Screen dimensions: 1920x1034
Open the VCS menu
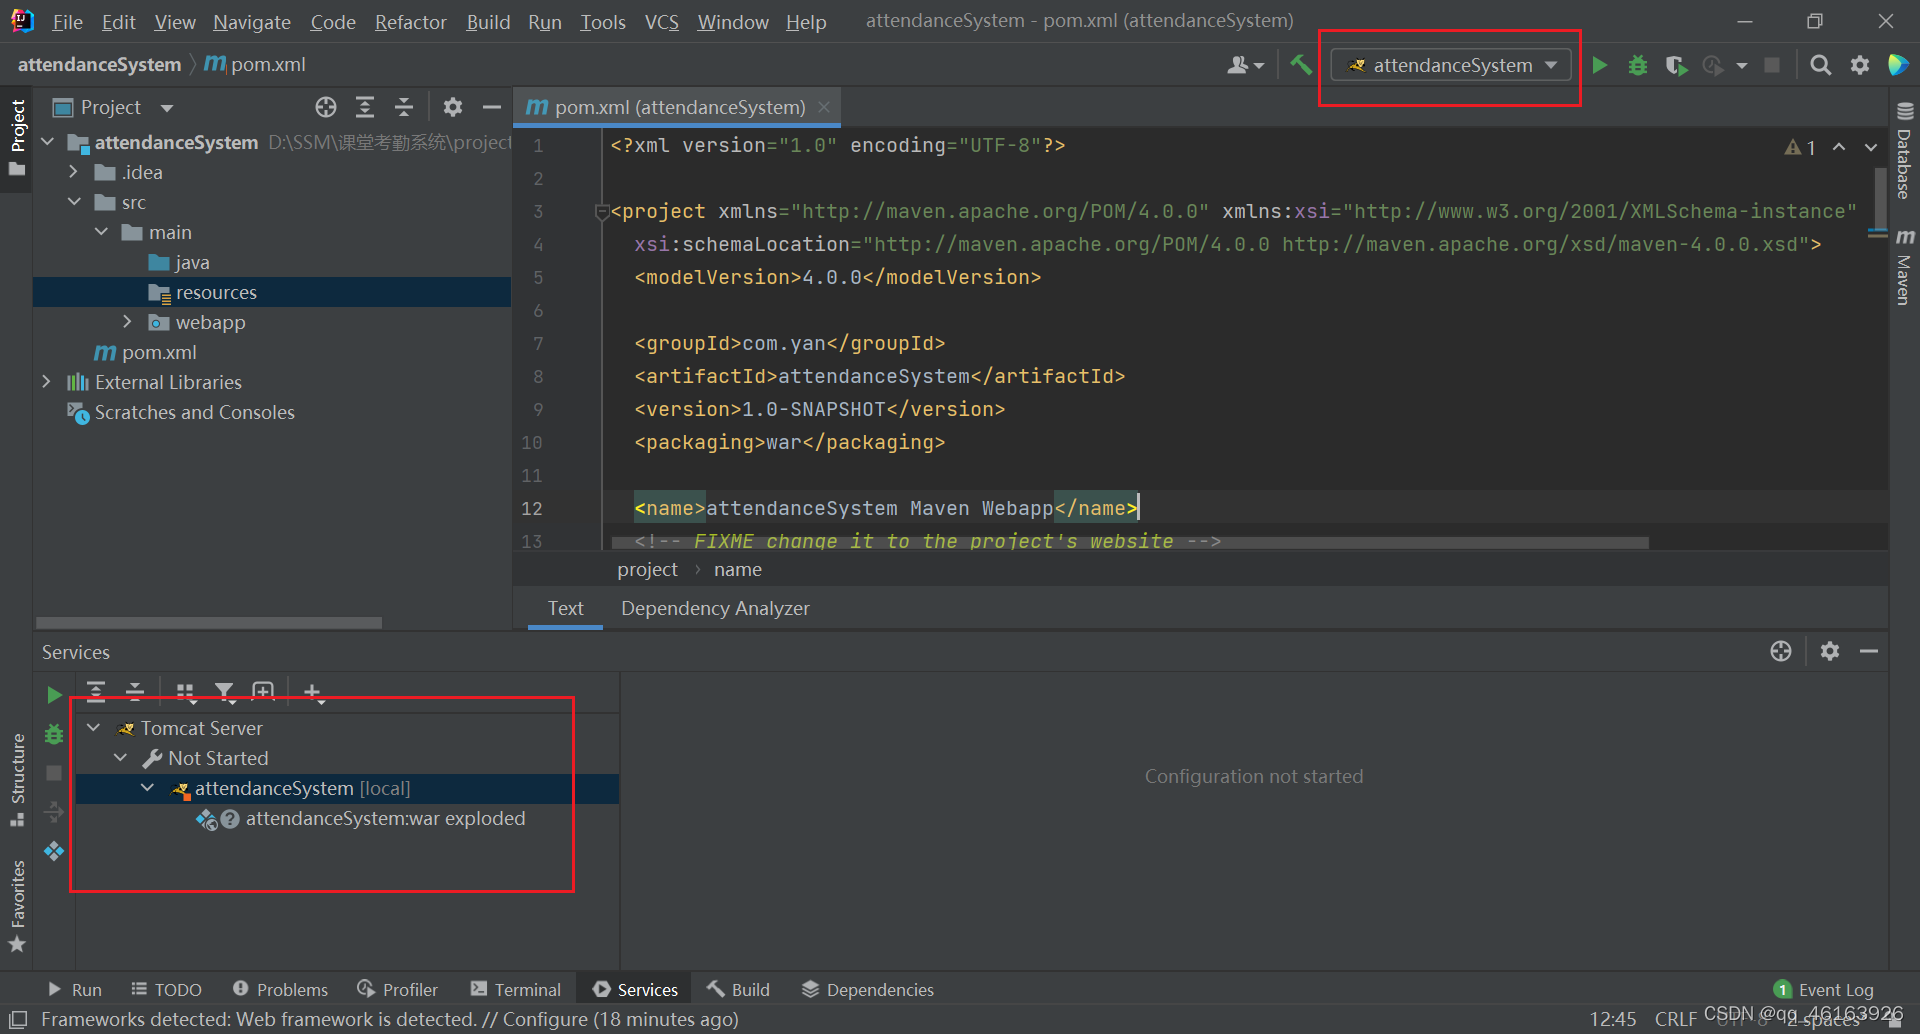click(661, 21)
